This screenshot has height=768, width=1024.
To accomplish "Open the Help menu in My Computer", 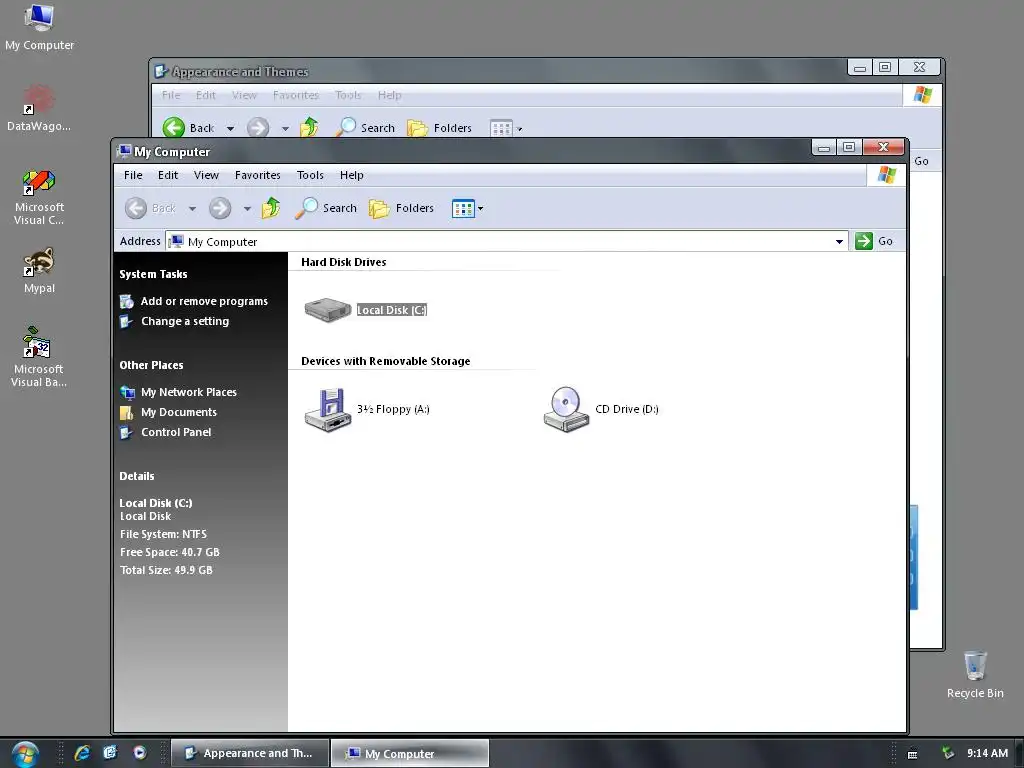I will coord(351,175).
